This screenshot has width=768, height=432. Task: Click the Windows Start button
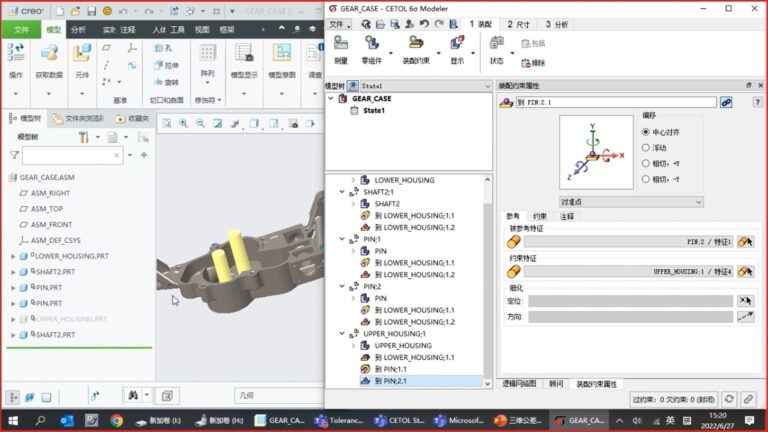pos(13,420)
